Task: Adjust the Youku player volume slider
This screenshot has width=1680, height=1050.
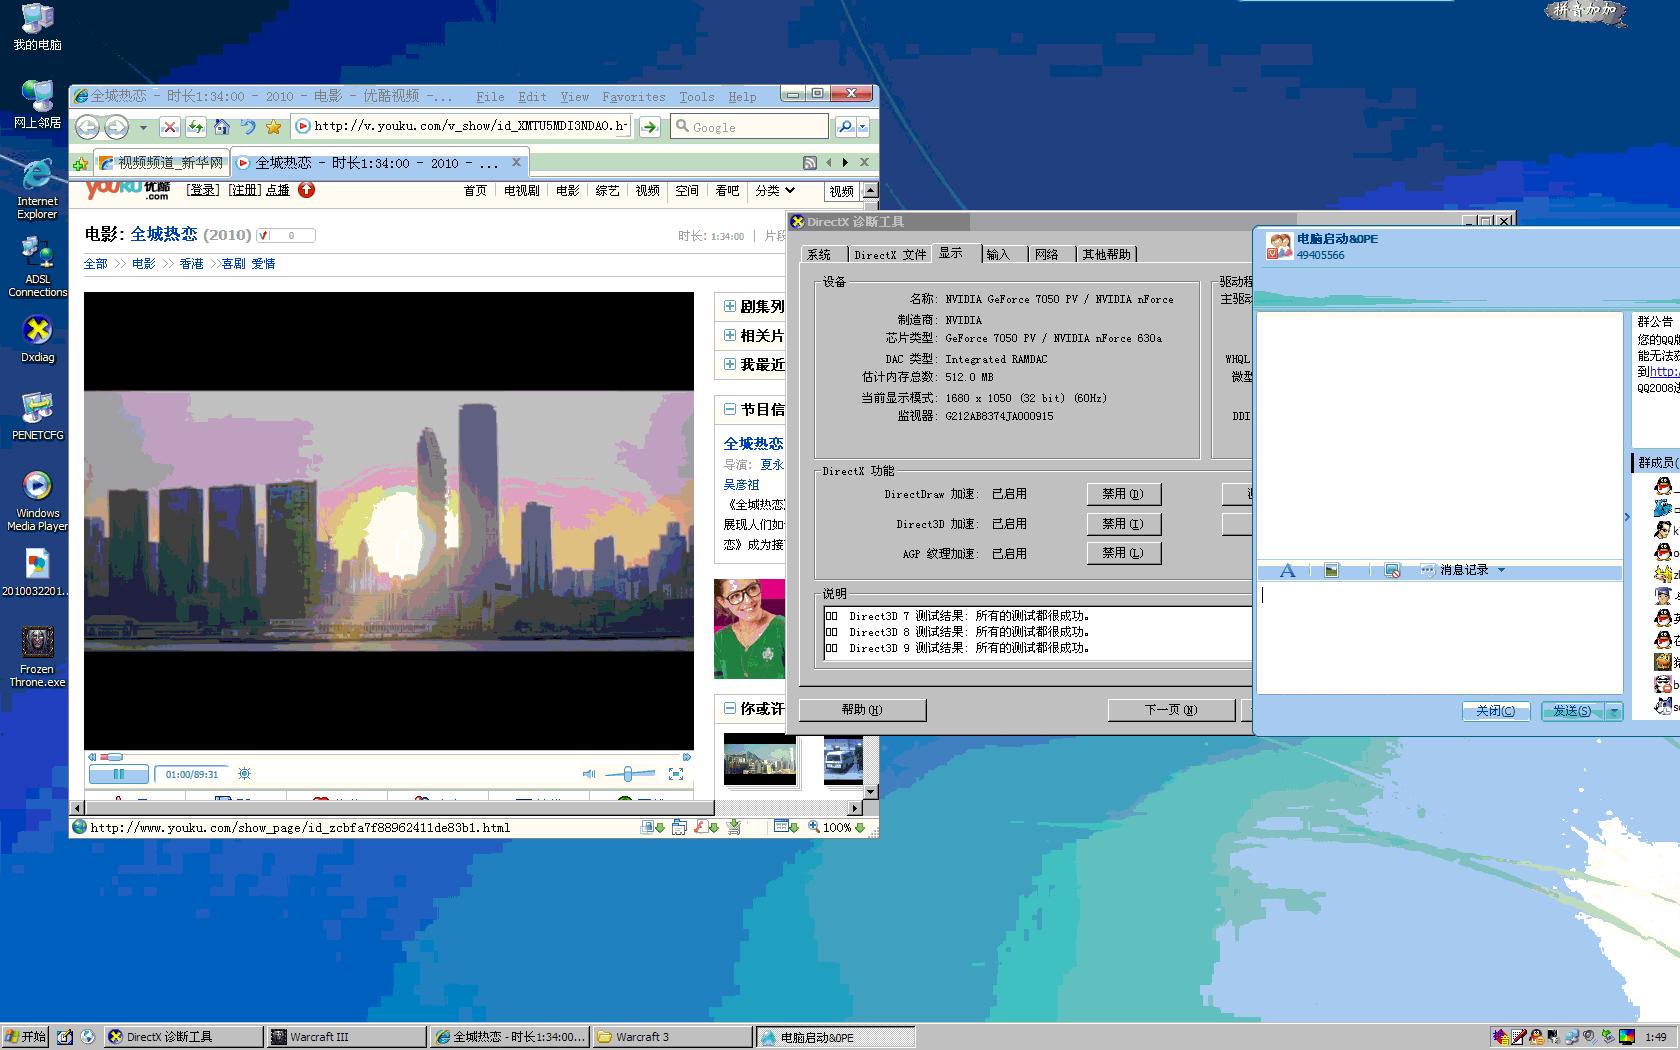Action: 628,774
